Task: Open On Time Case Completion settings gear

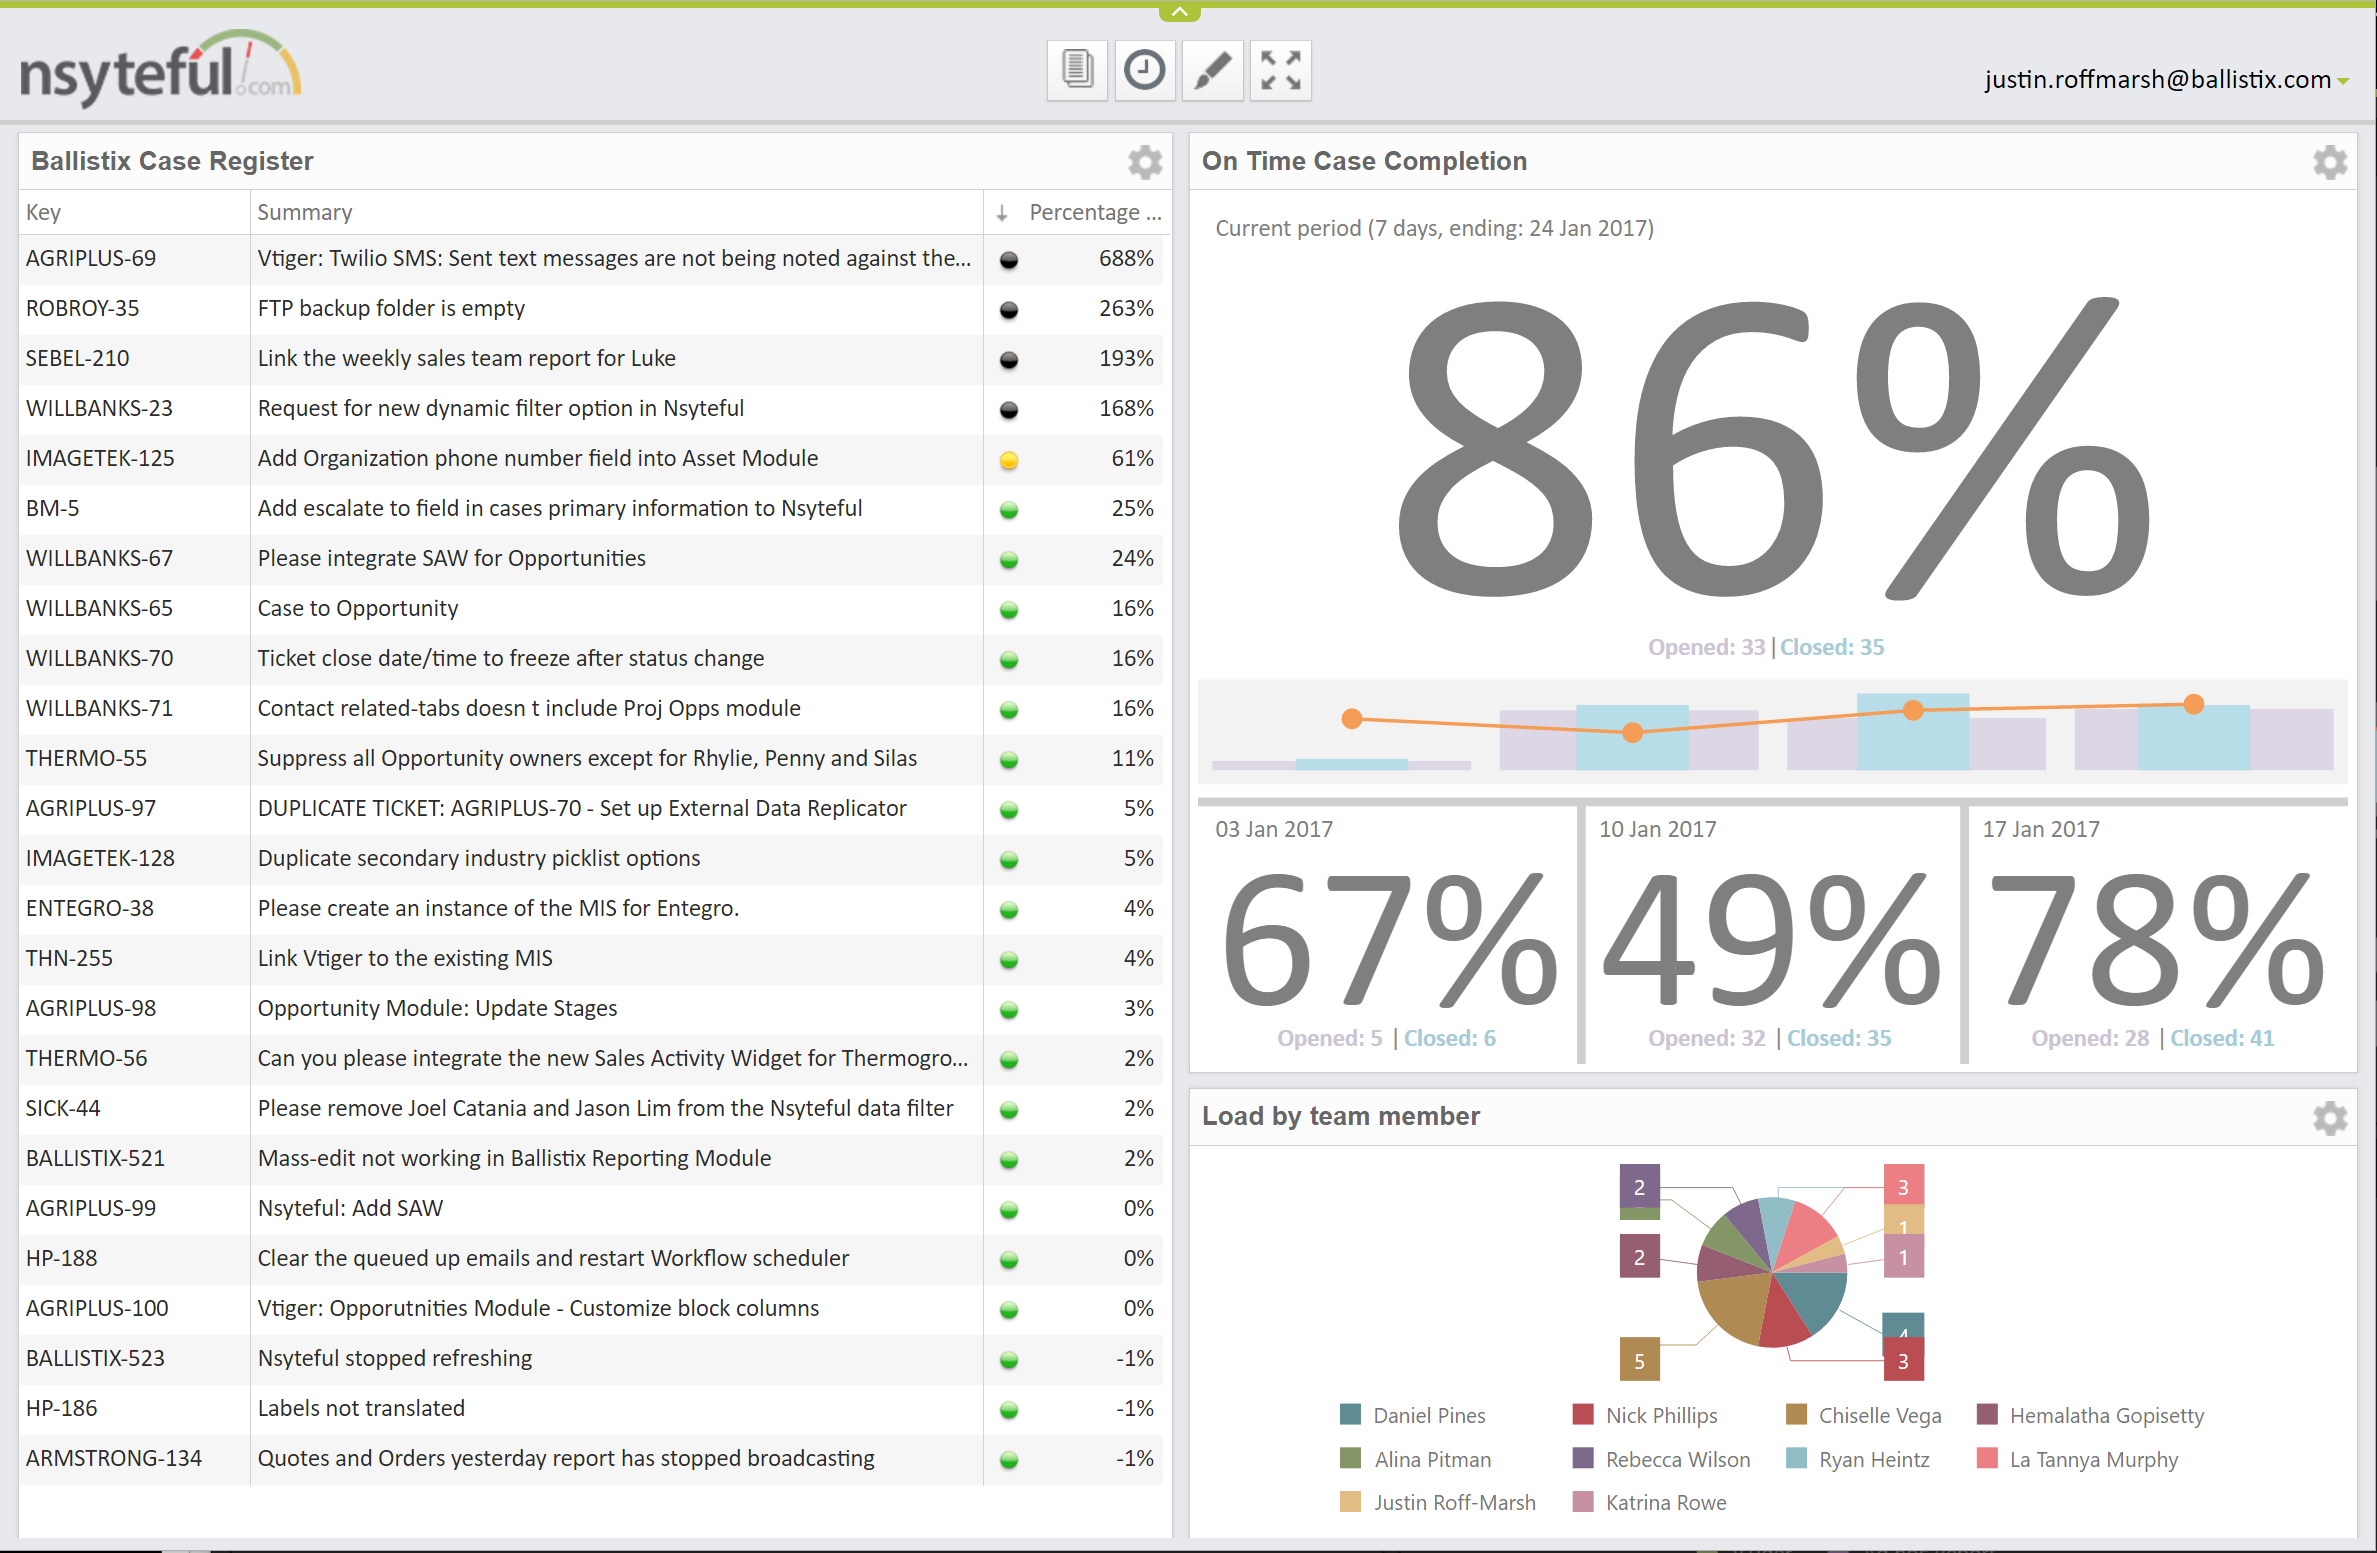Action: [x=2330, y=162]
